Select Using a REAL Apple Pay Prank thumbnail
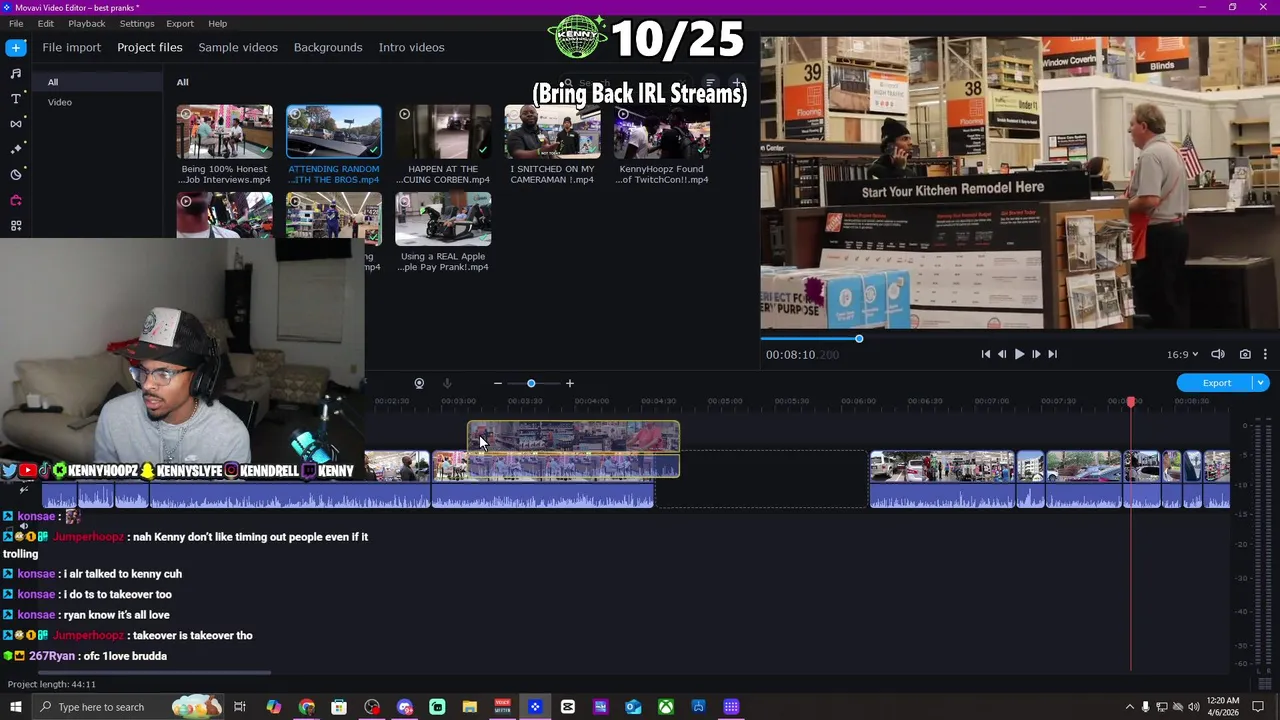Viewport: 1280px width, 720px height. 443,219
